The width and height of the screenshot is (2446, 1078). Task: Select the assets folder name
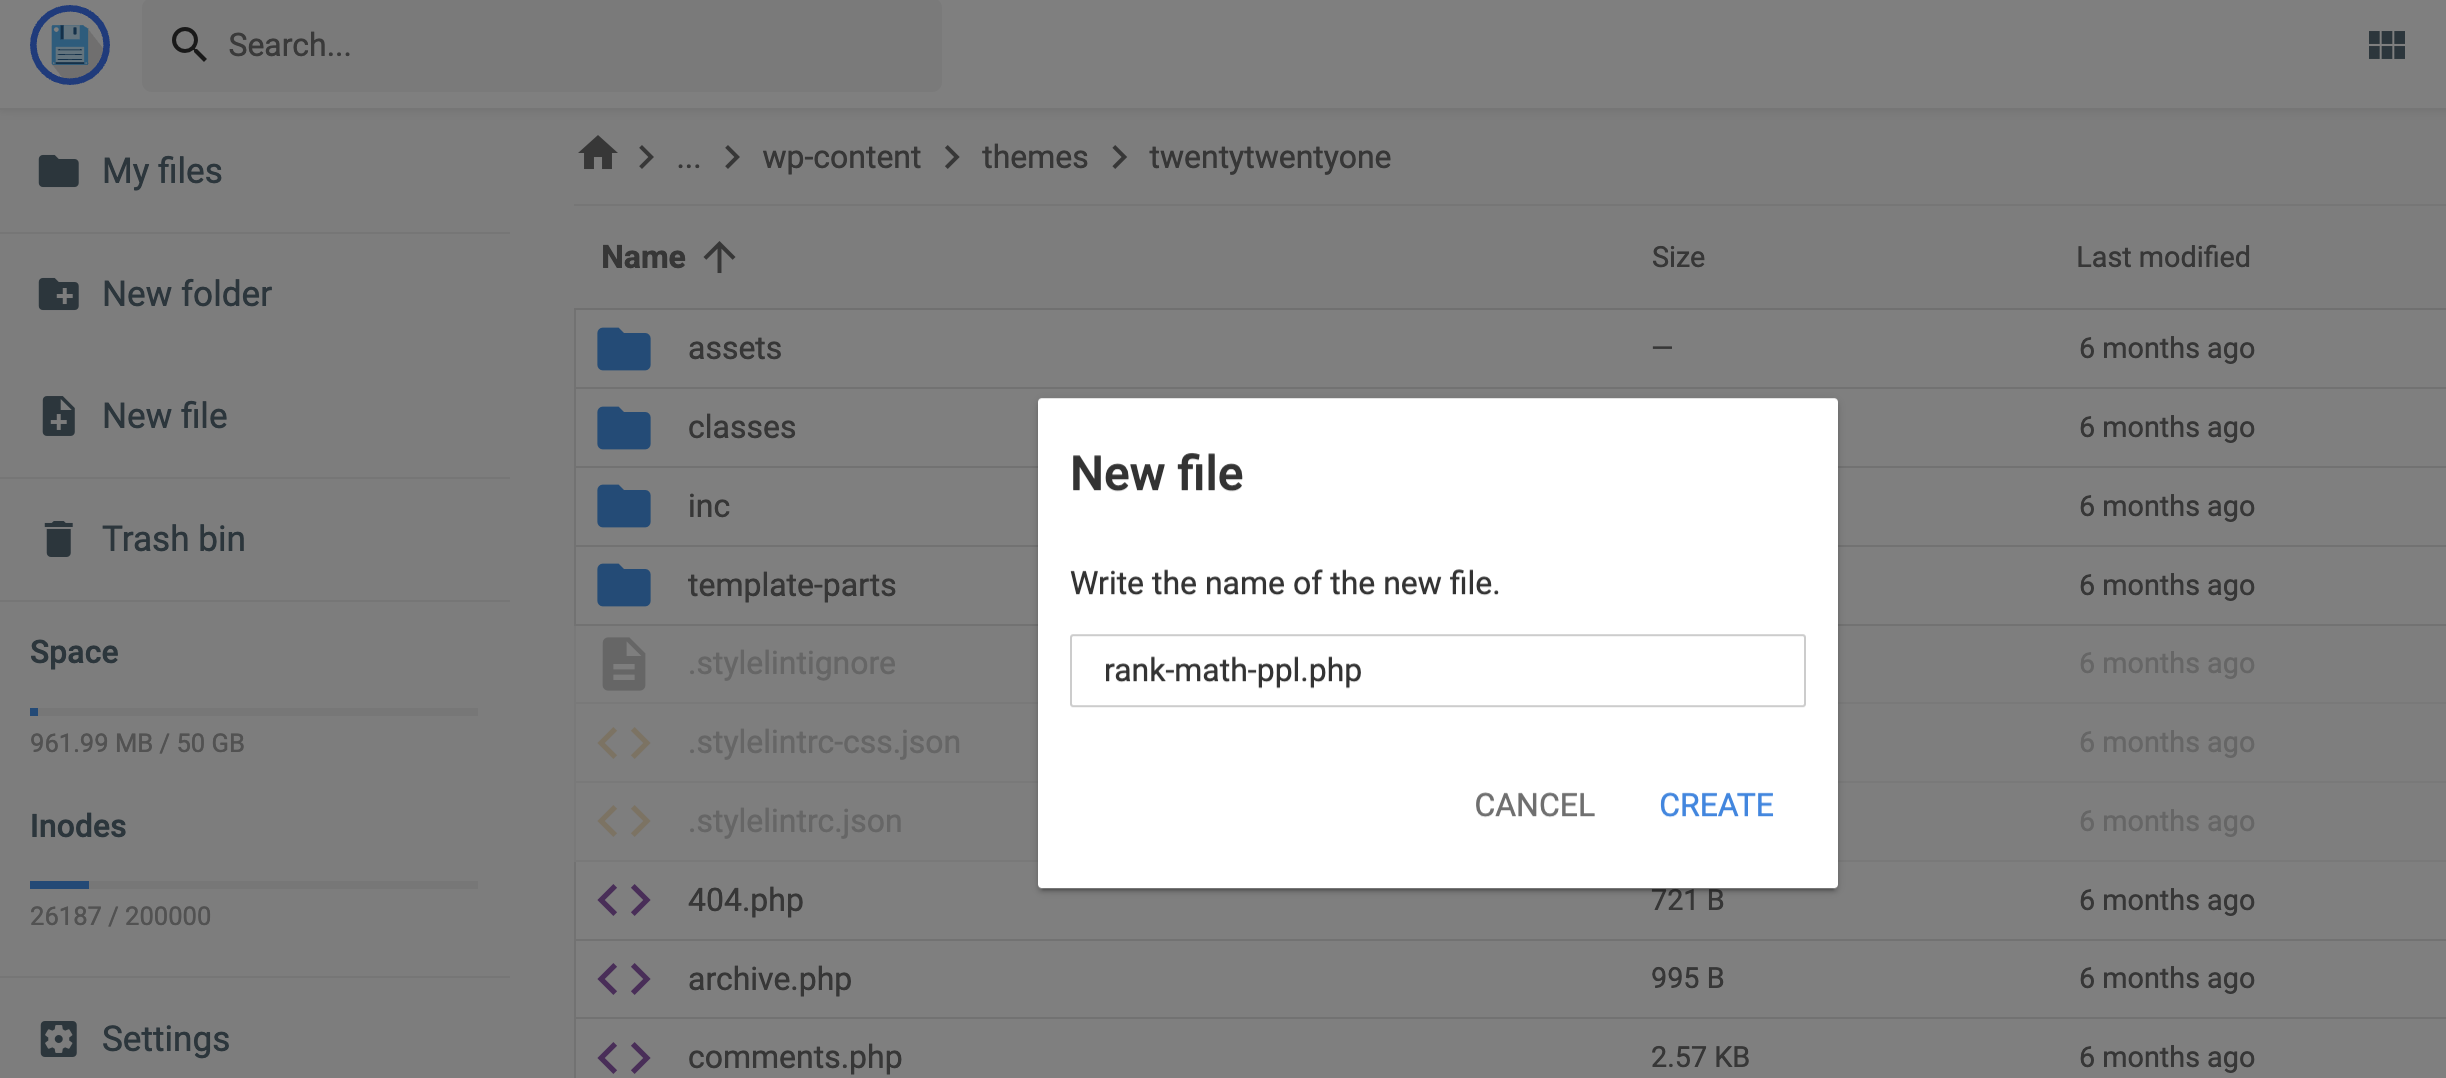pyautogui.click(x=734, y=348)
